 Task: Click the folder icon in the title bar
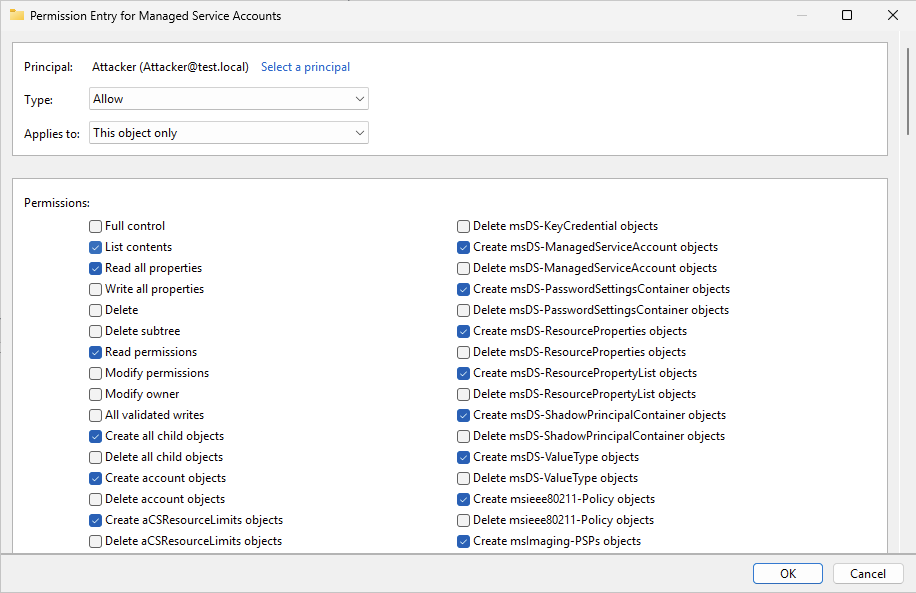pyautogui.click(x=18, y=15)
